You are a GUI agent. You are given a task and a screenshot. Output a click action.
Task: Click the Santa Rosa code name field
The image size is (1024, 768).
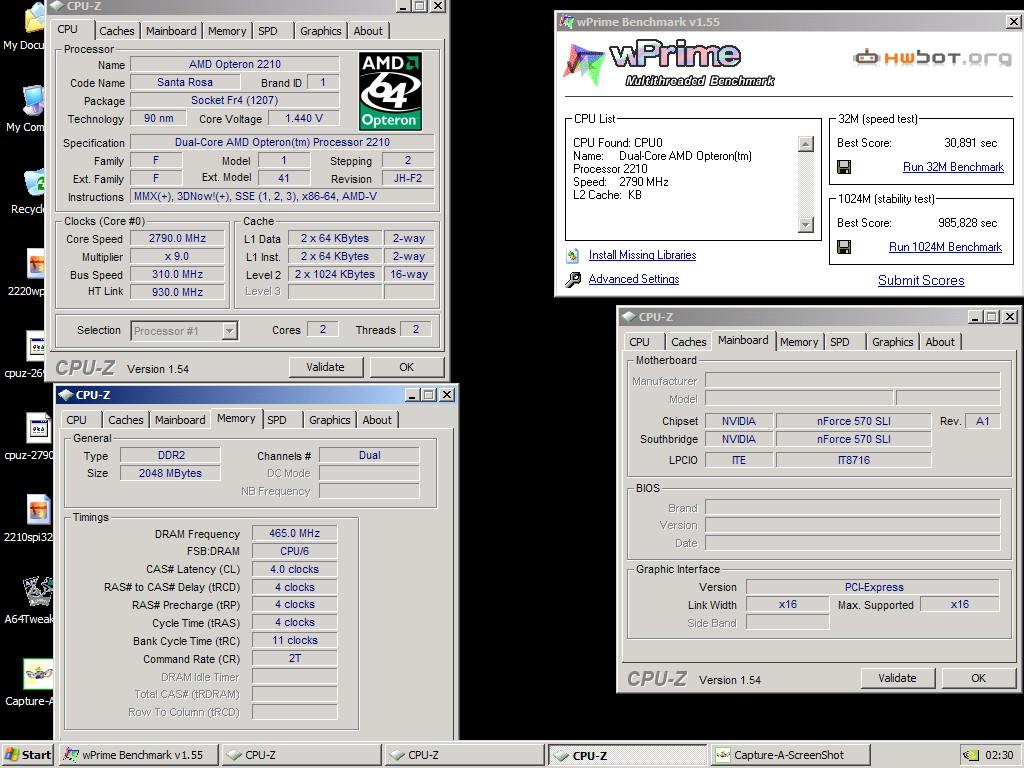185,82
